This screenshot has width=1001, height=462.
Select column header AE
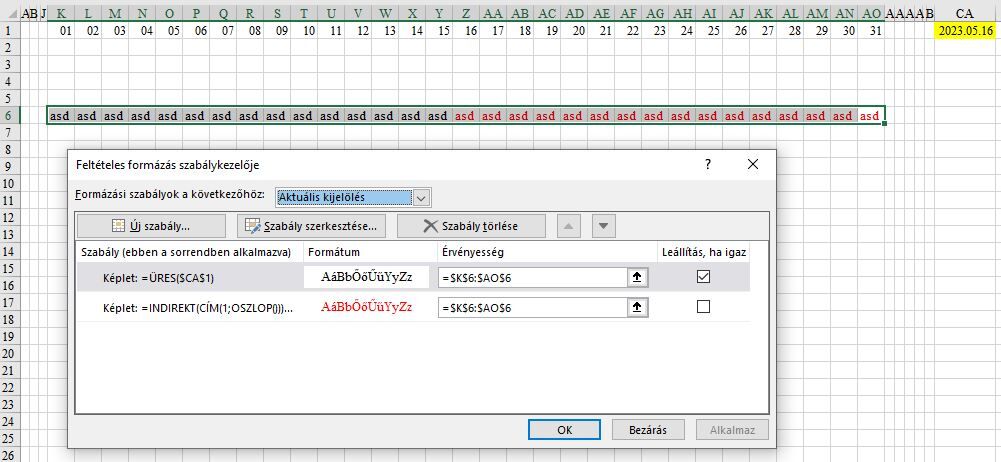[x=601, y=13]
